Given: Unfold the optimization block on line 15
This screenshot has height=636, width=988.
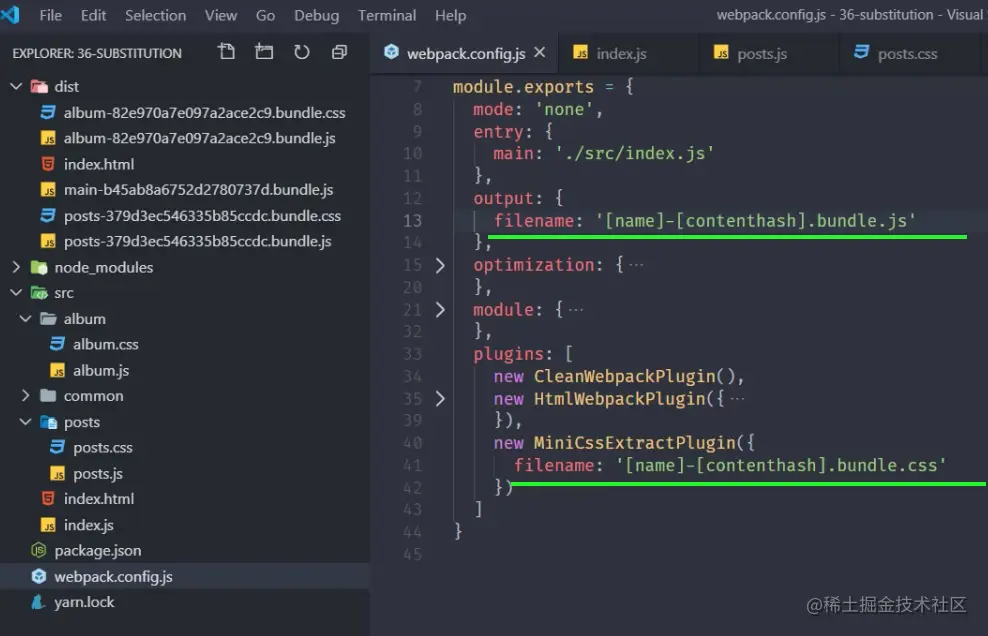Looking at the screenshot, I should pyautogui.click(x=440, y=265).
